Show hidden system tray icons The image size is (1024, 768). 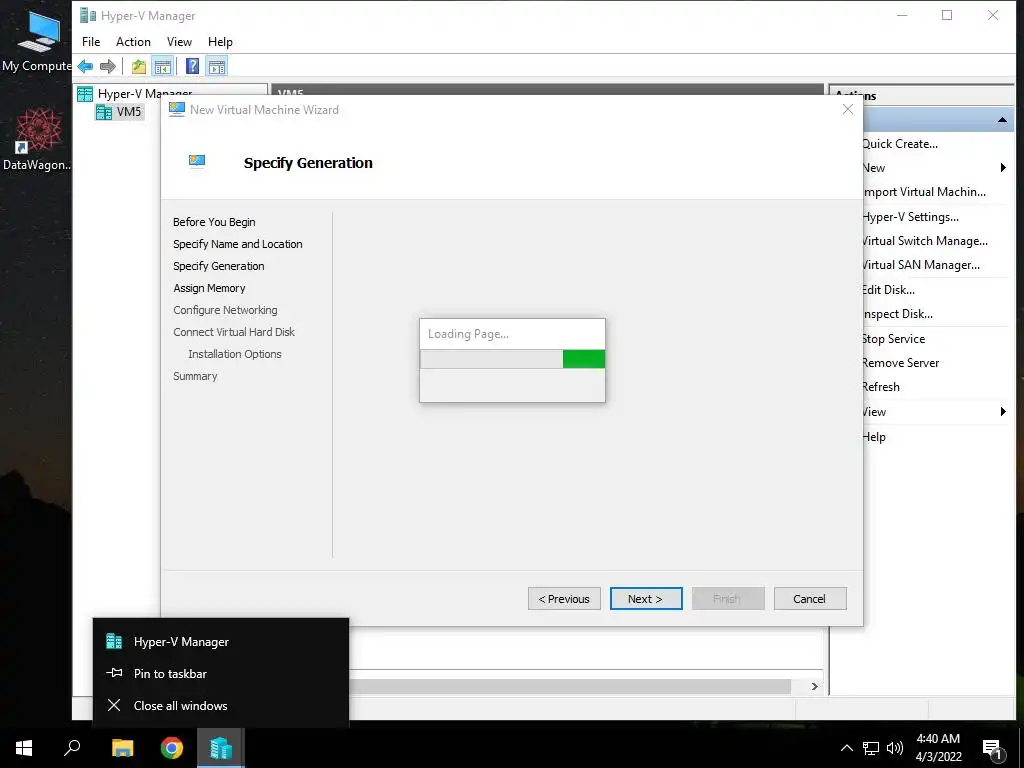coord(846,748)
